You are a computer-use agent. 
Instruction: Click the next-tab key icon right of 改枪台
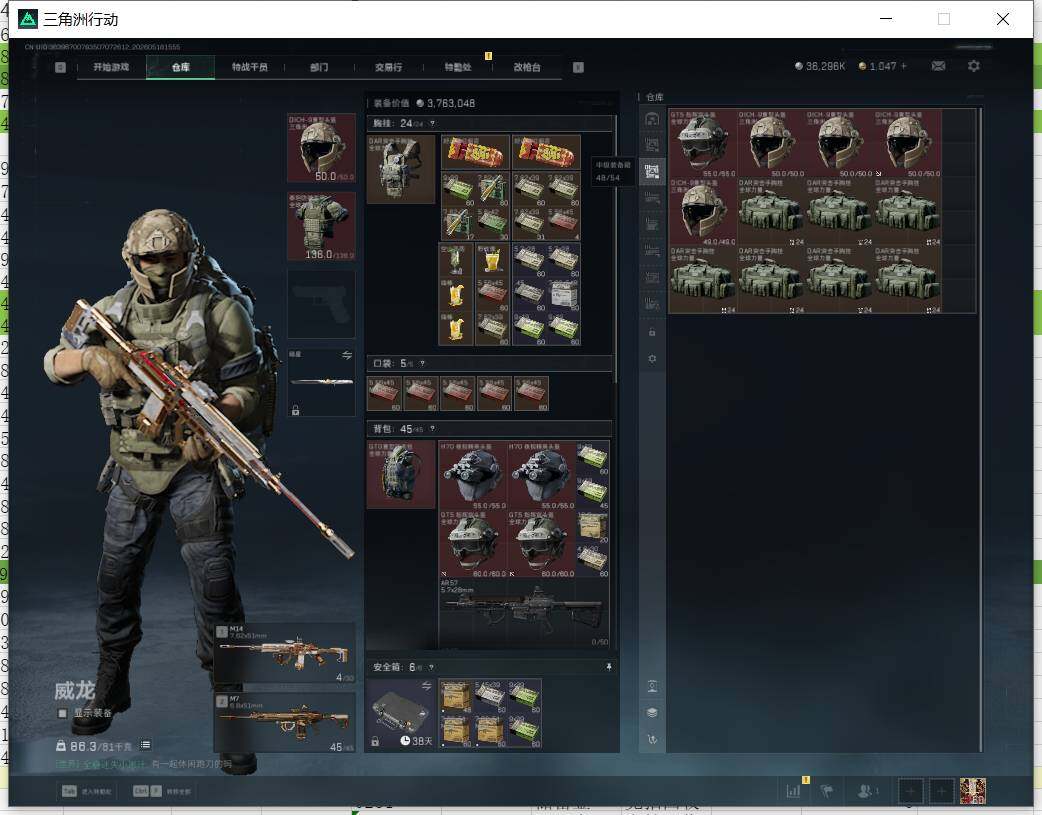coord(578,67)
